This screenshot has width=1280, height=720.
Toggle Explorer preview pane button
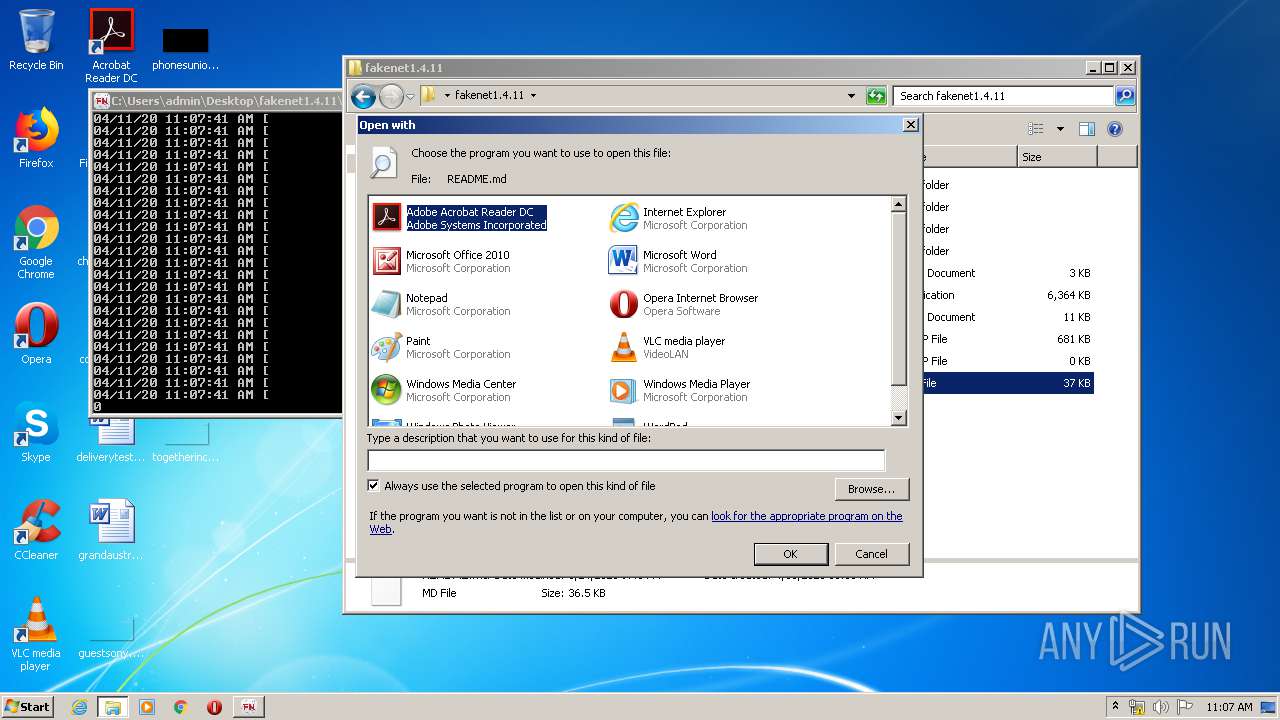pyautogui.click(x=1087, y=129)
